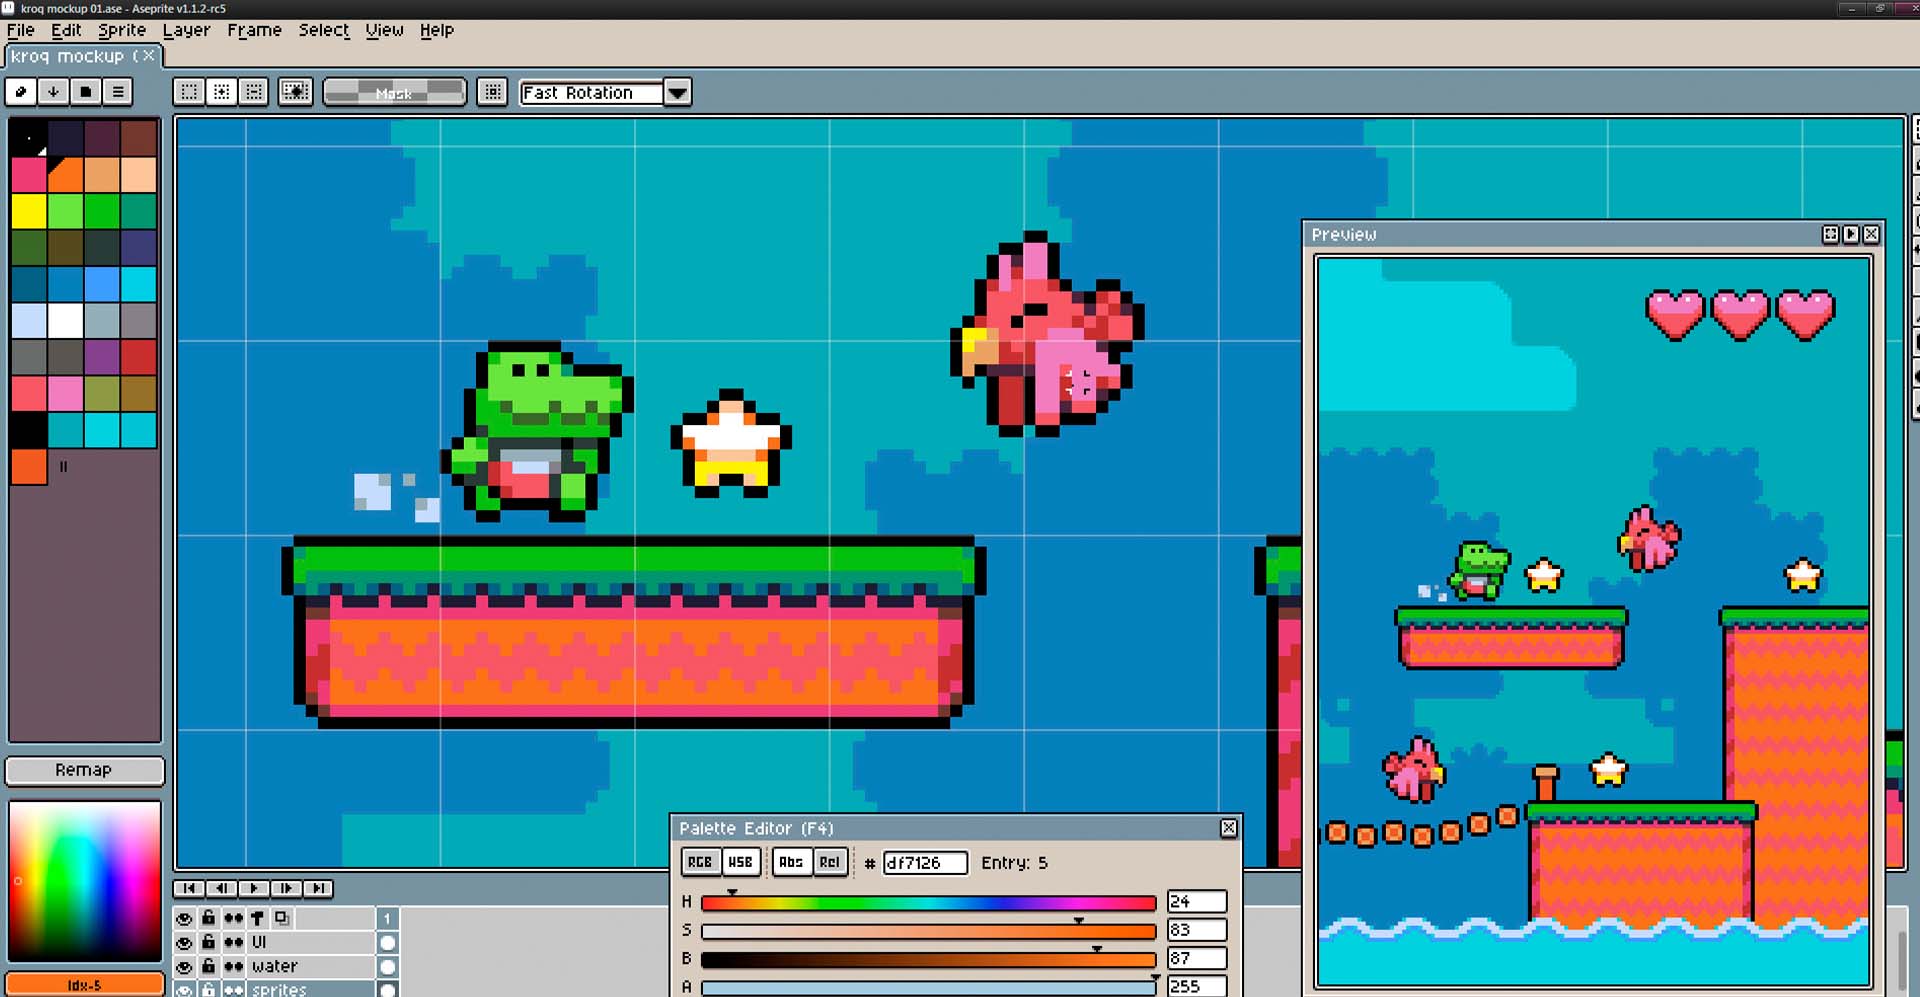Screen dimensions: 1920x997
Task: Select the Pencil tool in the toolbar
Action: pyautogui.click(x=20, y=92)
